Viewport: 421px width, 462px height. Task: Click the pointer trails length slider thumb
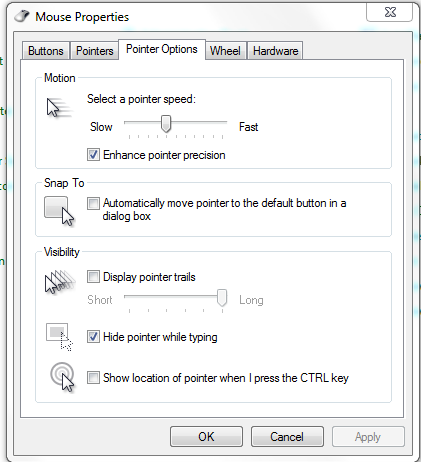click(222, 298)
